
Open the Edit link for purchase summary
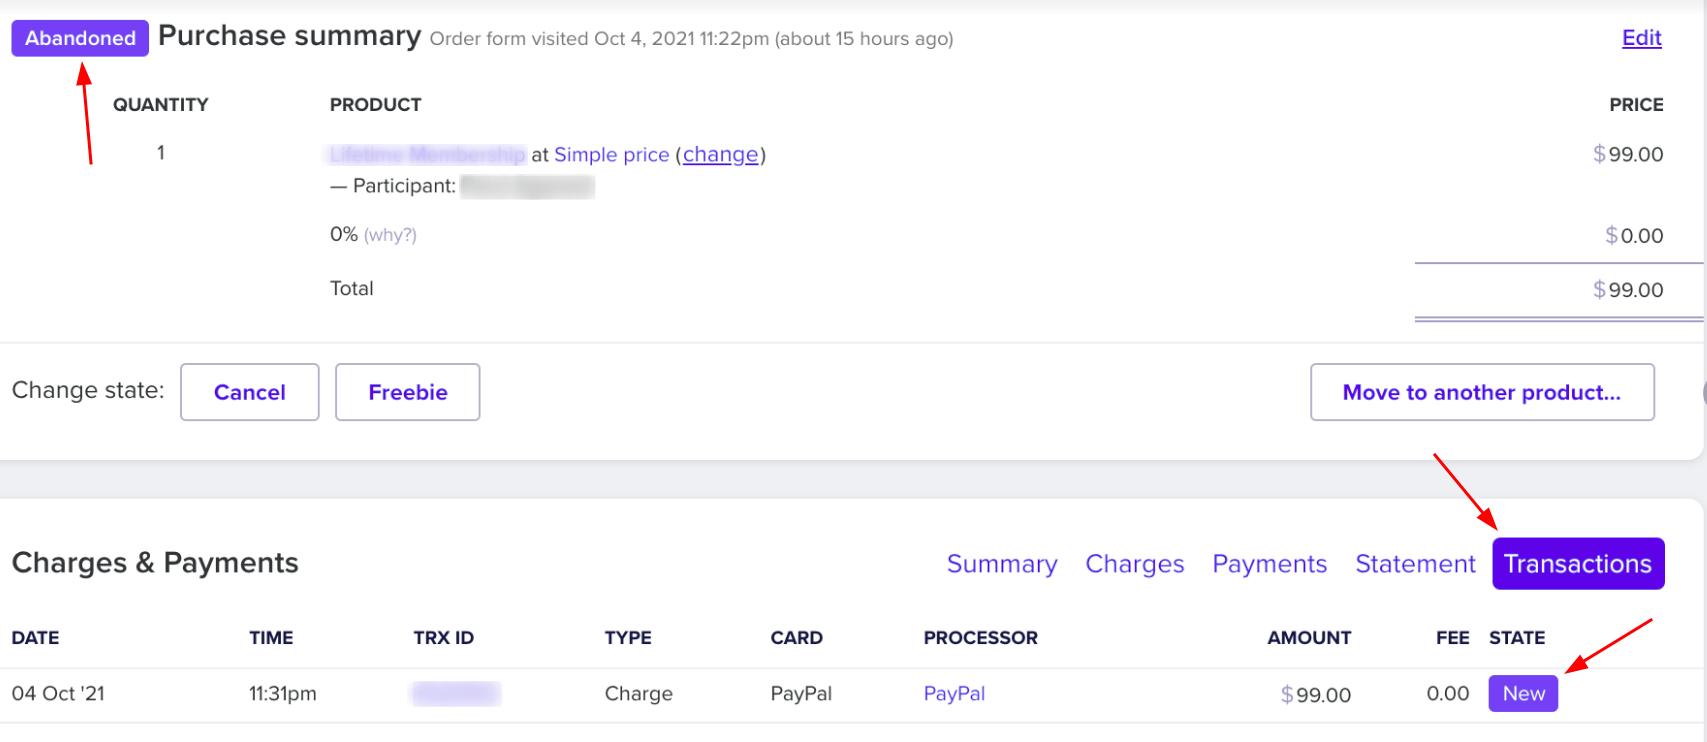1641,38
